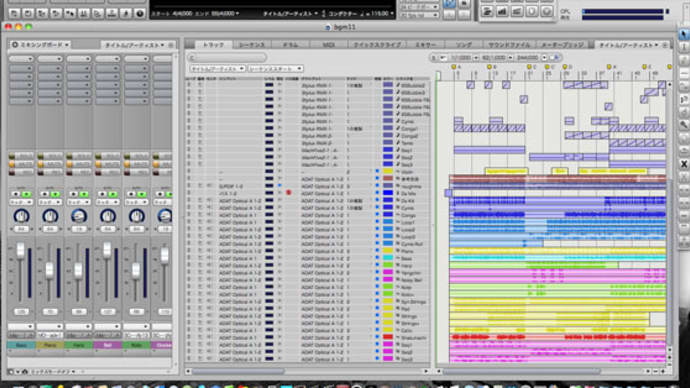Click the first icon in the top-left toolbar
Screen dimensions: 690x388
pyautogui.click(x=14, y=14)
